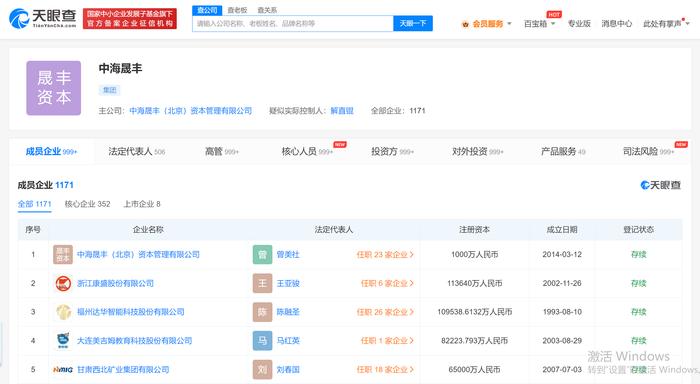Open the crown icon beside 会员服务

(465, 24)
